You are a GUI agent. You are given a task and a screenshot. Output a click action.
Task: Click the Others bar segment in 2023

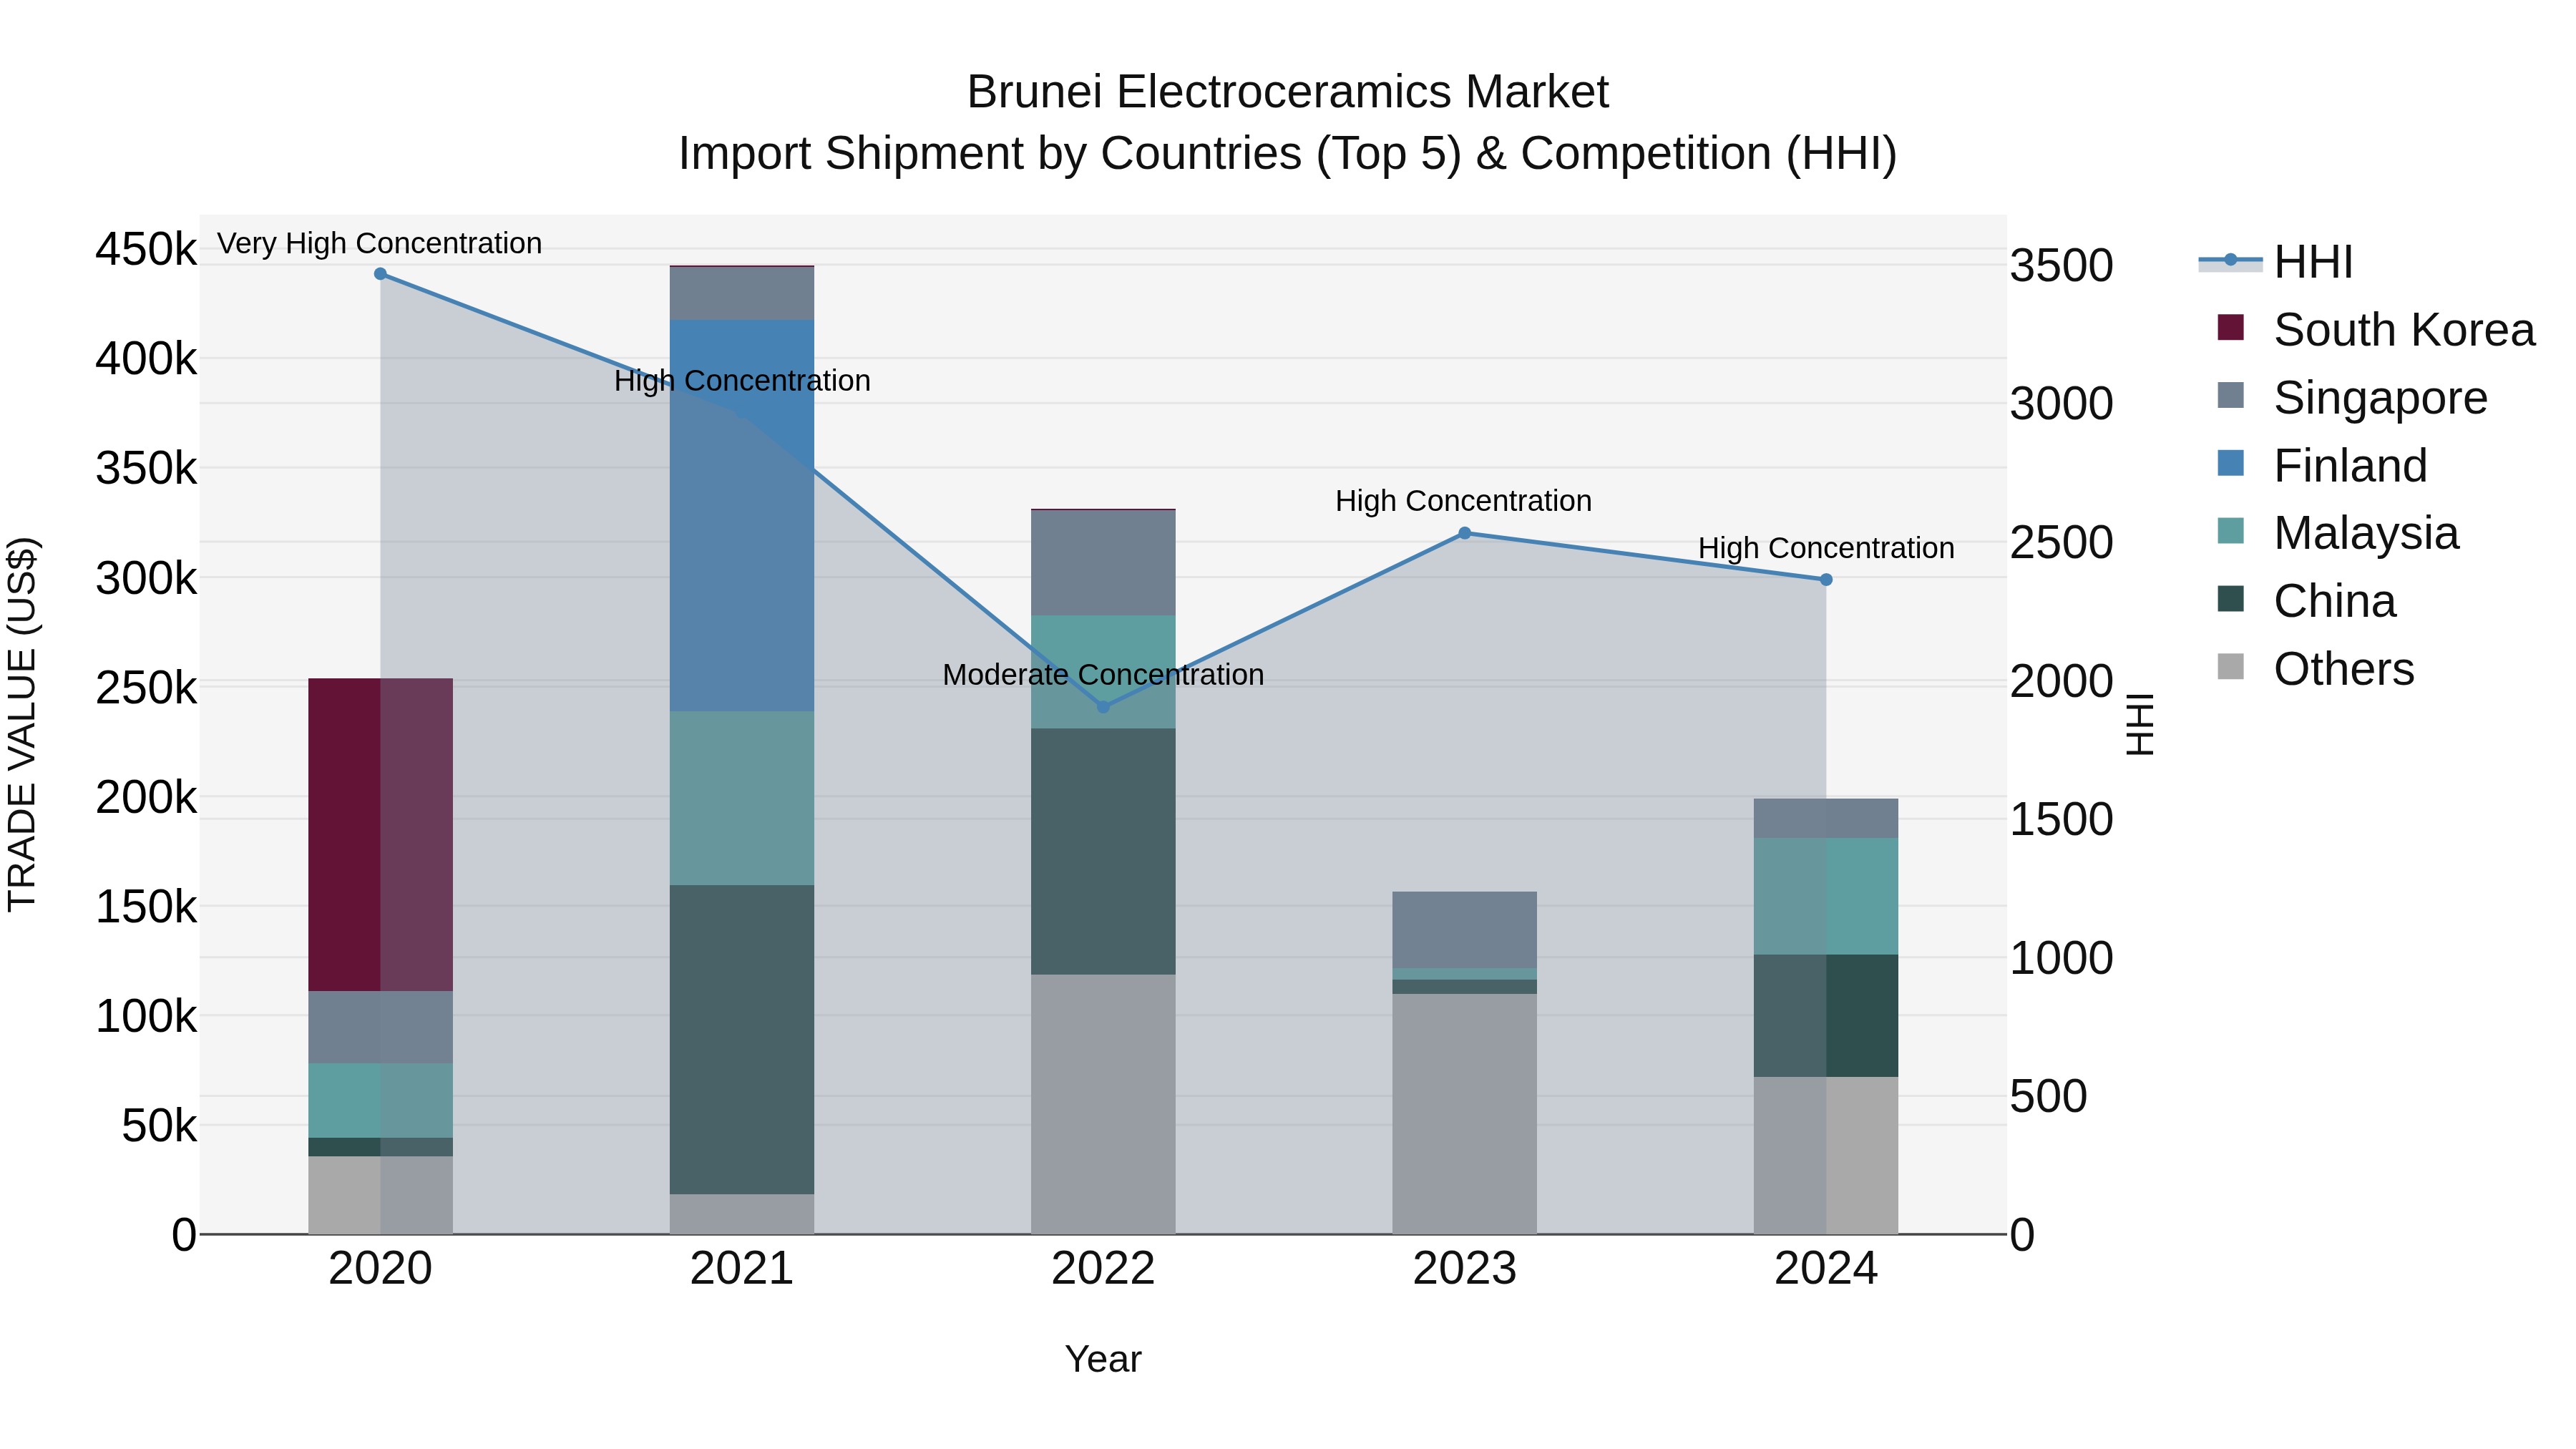[x=1464, y=1114]
